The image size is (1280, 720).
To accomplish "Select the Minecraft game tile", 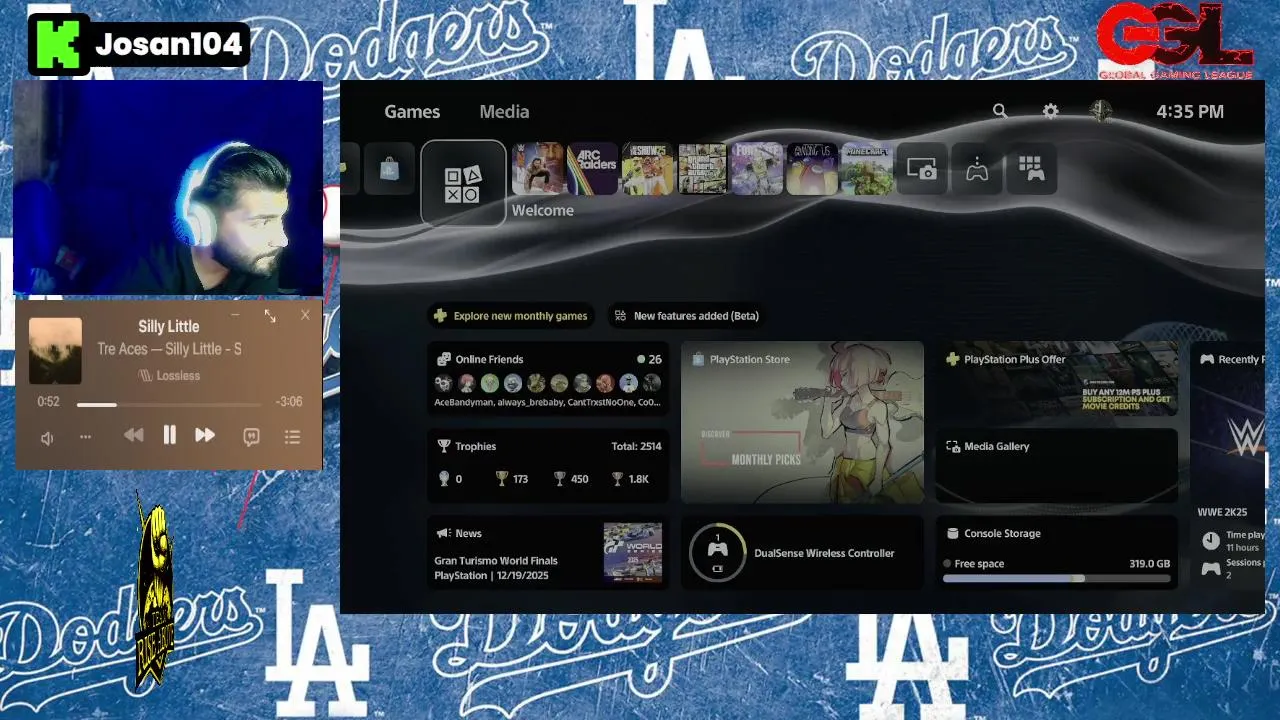I will 867,169.
